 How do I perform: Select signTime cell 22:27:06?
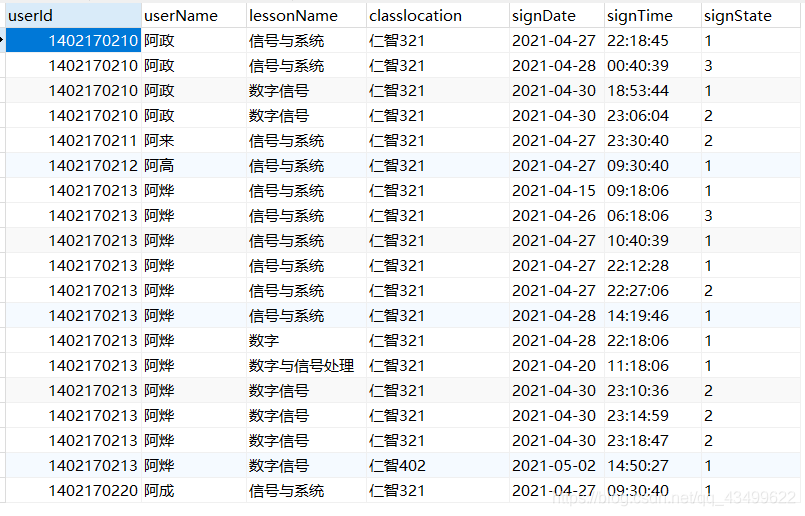tap(653, 291)
